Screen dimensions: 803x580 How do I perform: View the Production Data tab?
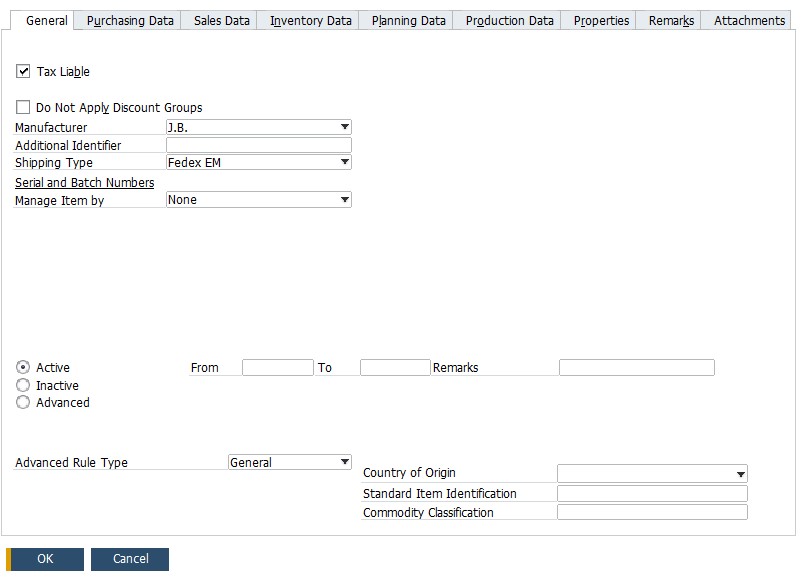pyautogui.click(x=508, y=19)
